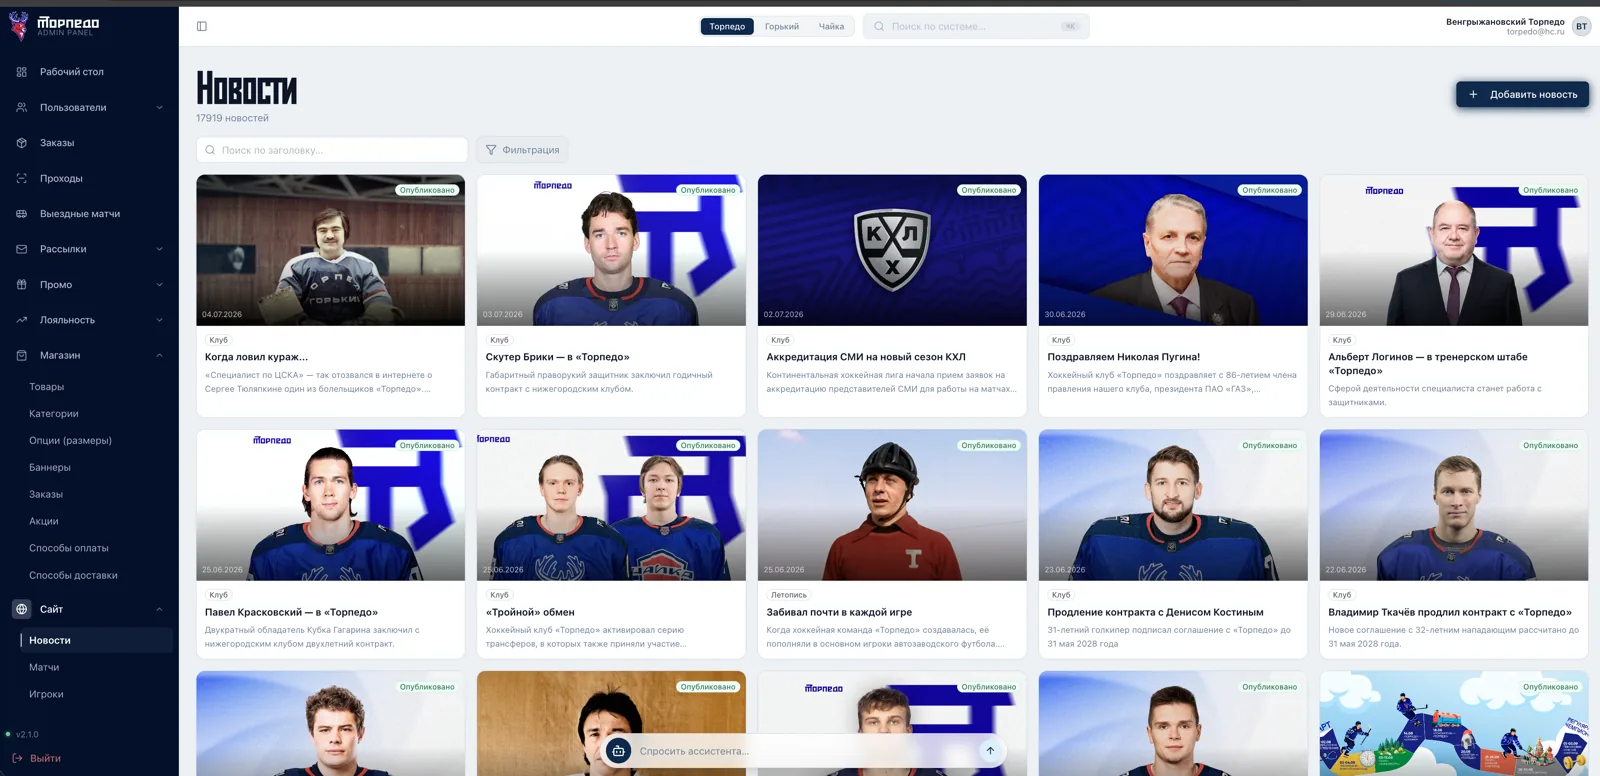Expand the Пользователи submenu chevron
1600x776 pixels.
[159, 107]
